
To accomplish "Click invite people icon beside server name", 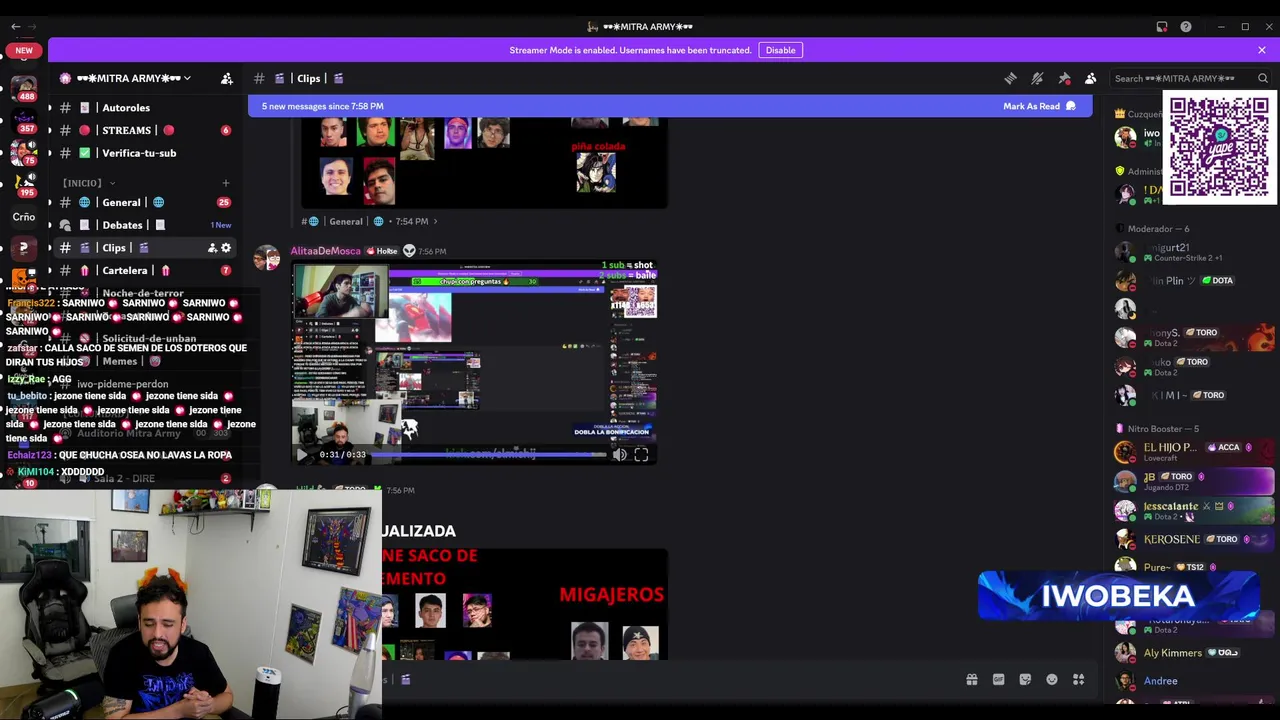I will tap(227, 78).
